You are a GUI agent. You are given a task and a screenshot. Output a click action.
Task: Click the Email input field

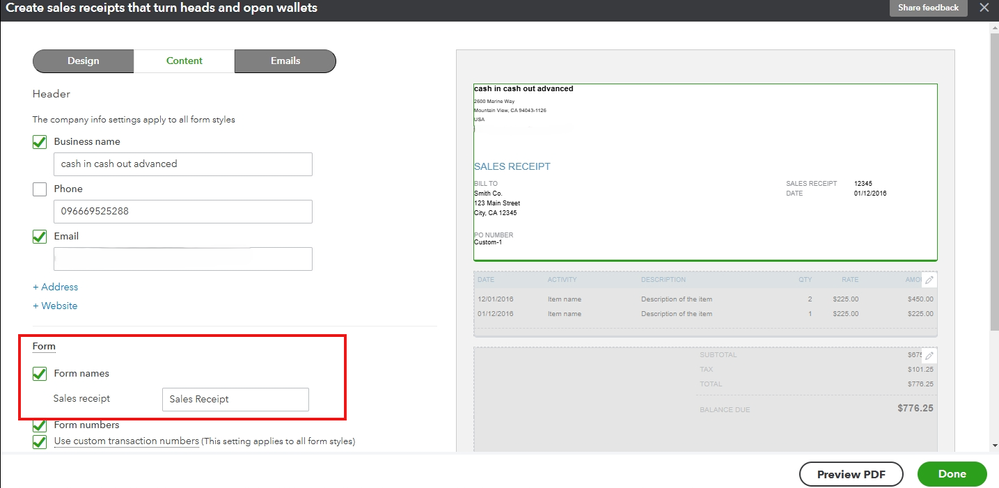[x=183, y=259]
